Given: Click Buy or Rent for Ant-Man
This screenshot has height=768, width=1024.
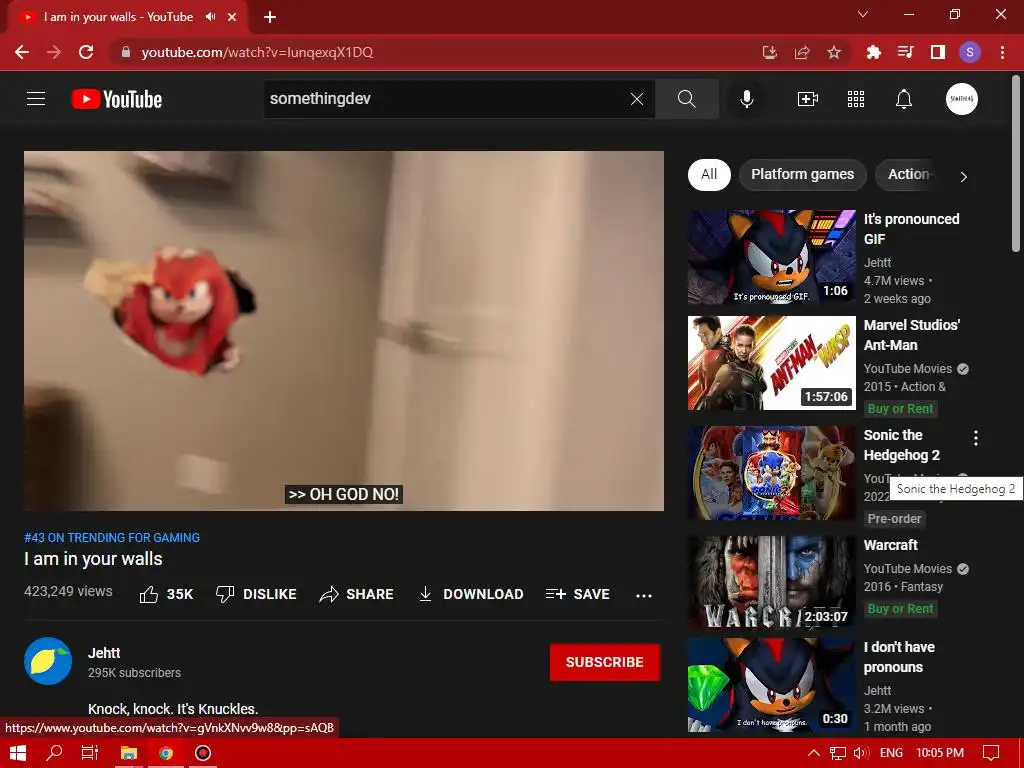Looking at the screenshot, I should pos(901,409).
